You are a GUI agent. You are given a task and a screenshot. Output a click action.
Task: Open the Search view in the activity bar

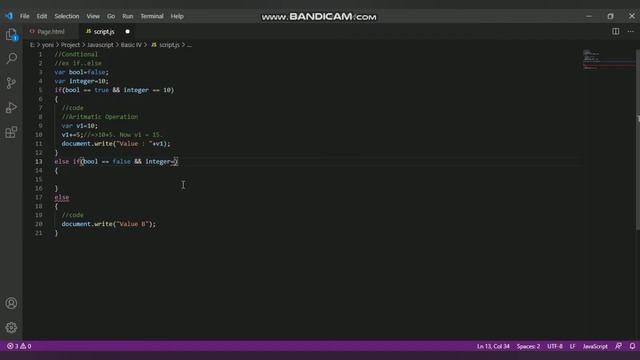(11, 58)
